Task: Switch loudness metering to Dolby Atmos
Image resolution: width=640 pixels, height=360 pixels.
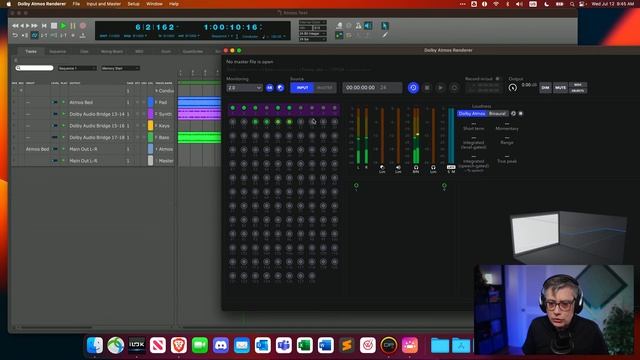Action: [x=472, y=113]
